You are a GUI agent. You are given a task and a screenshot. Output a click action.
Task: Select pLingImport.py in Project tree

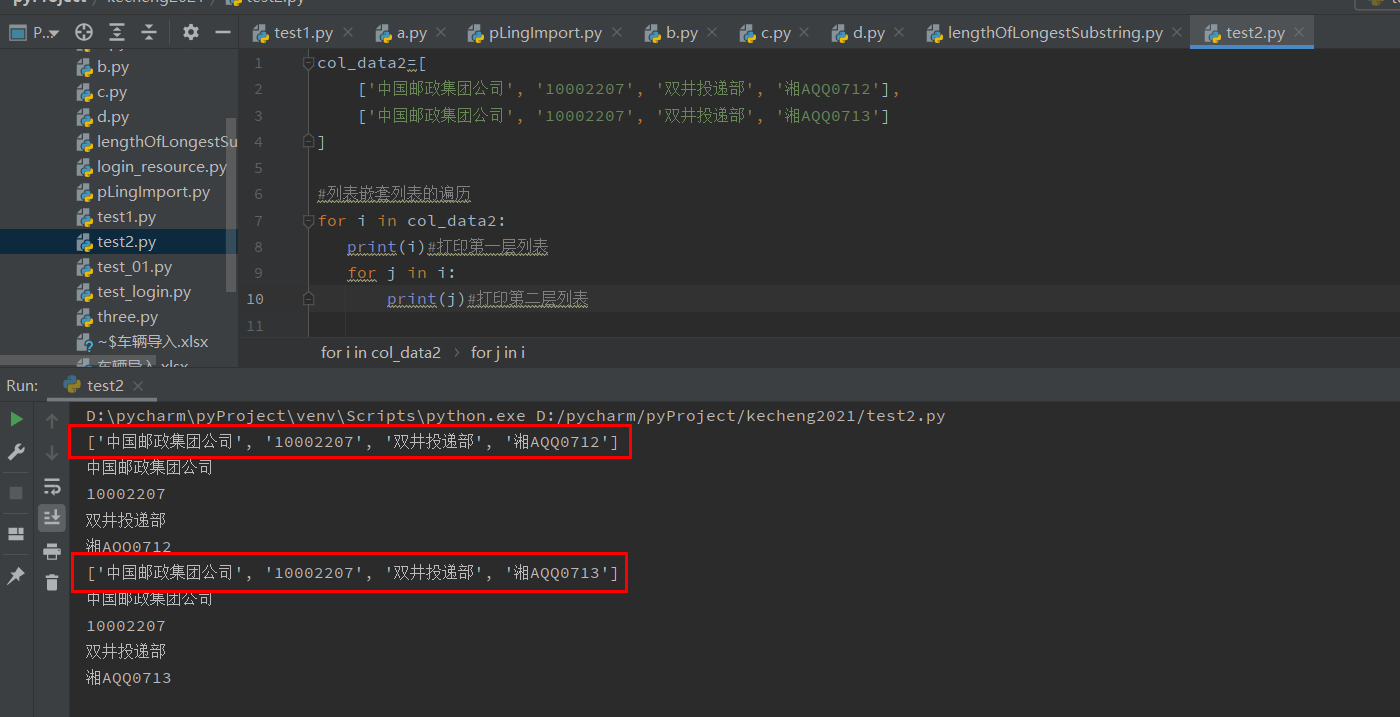coord(144,192)
